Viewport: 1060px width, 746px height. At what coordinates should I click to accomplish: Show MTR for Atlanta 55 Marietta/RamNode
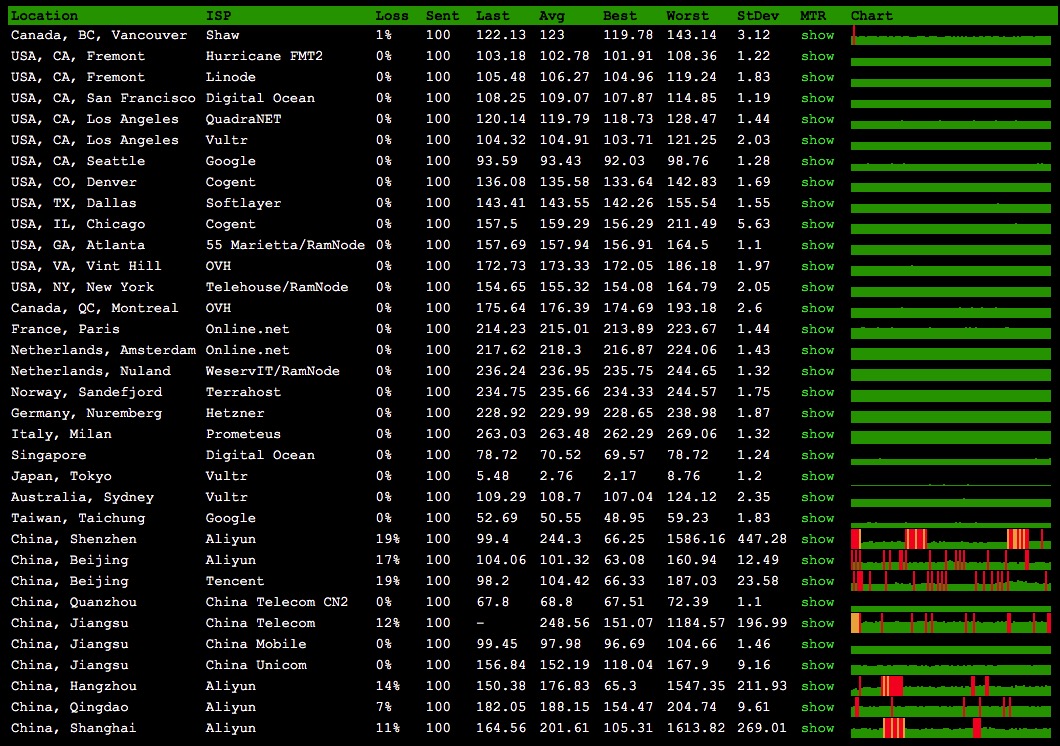(817, 245)
